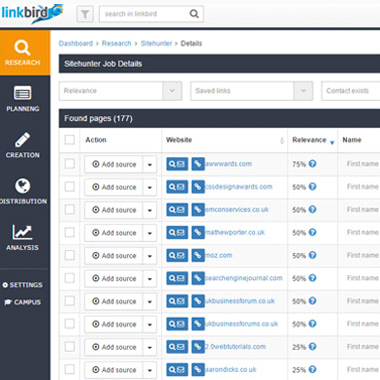The image size is (380, 380).
Task: Open the Creation pencil section
Action: 23,145
